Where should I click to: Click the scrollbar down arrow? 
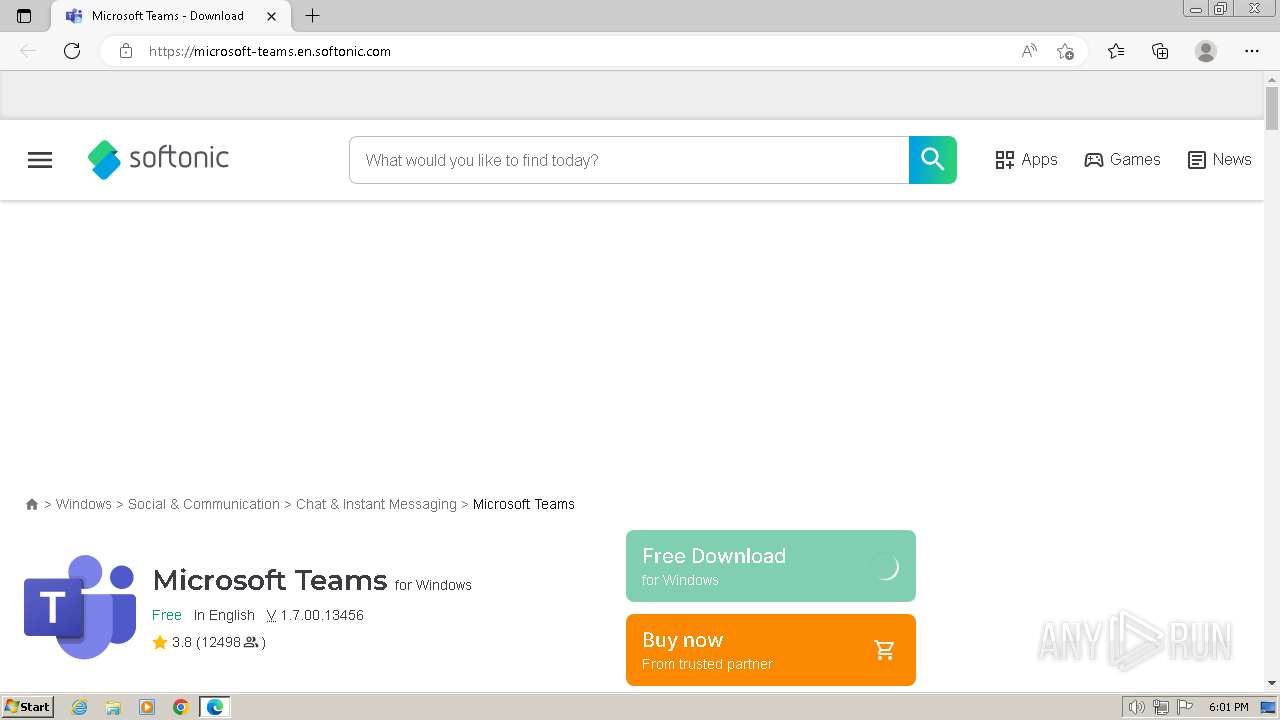click(1272, 683)
